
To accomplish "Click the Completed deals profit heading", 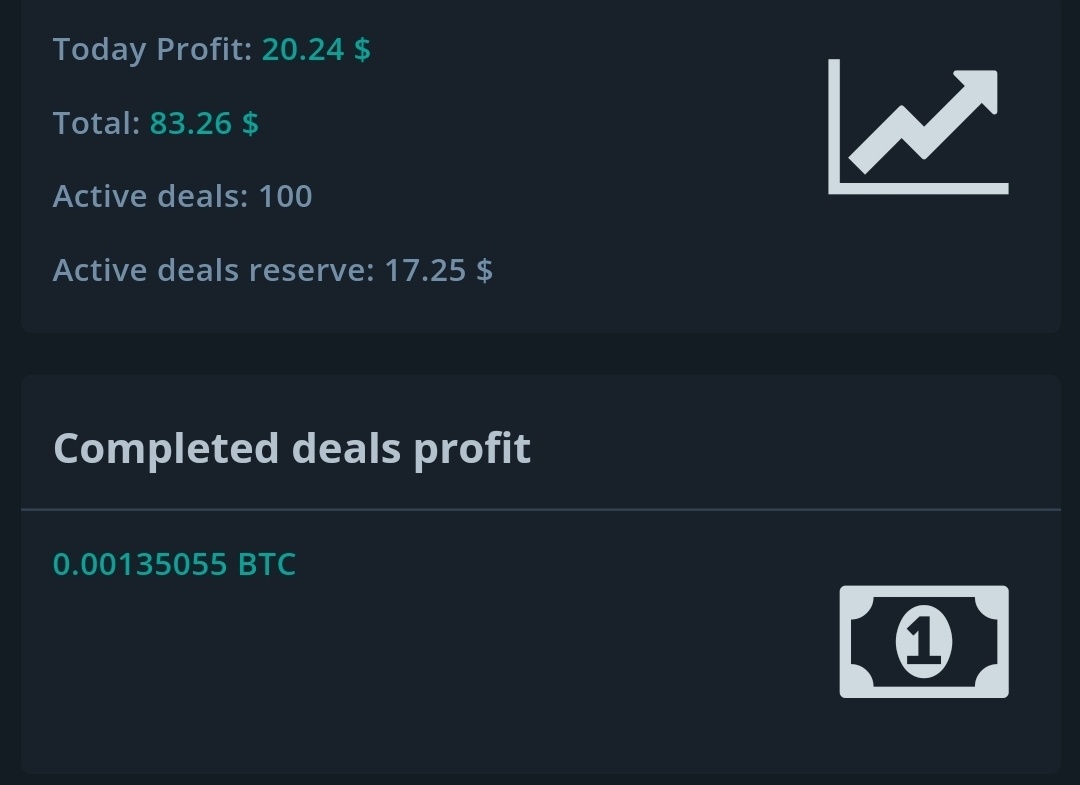I will point(293,448).
